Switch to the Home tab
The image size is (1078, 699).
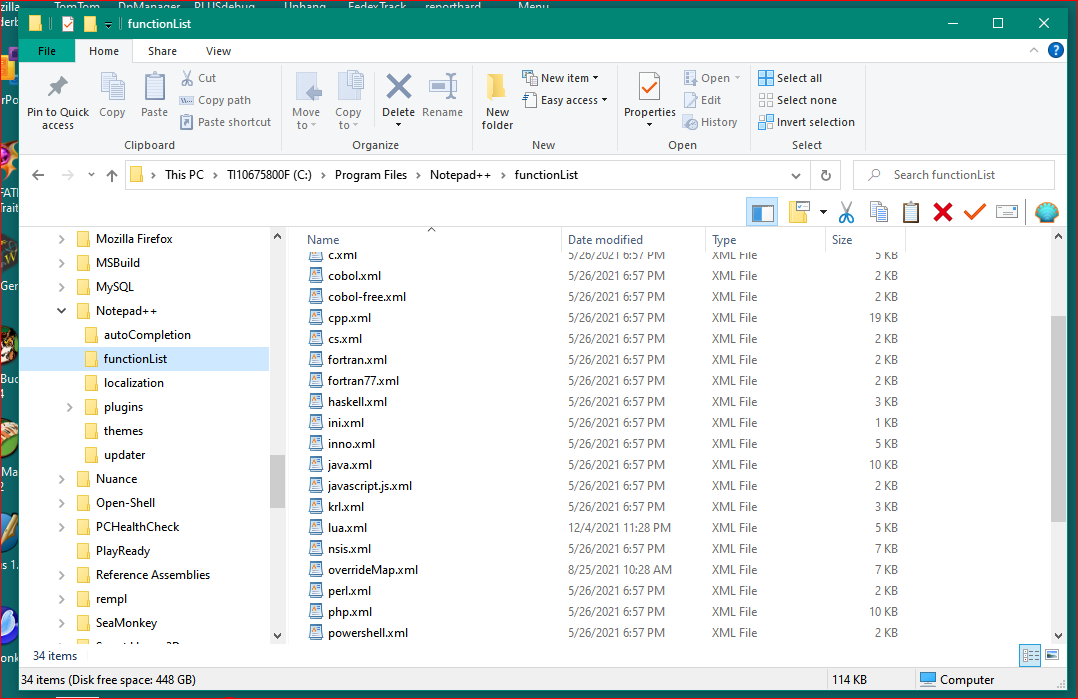tap(104, 51)
